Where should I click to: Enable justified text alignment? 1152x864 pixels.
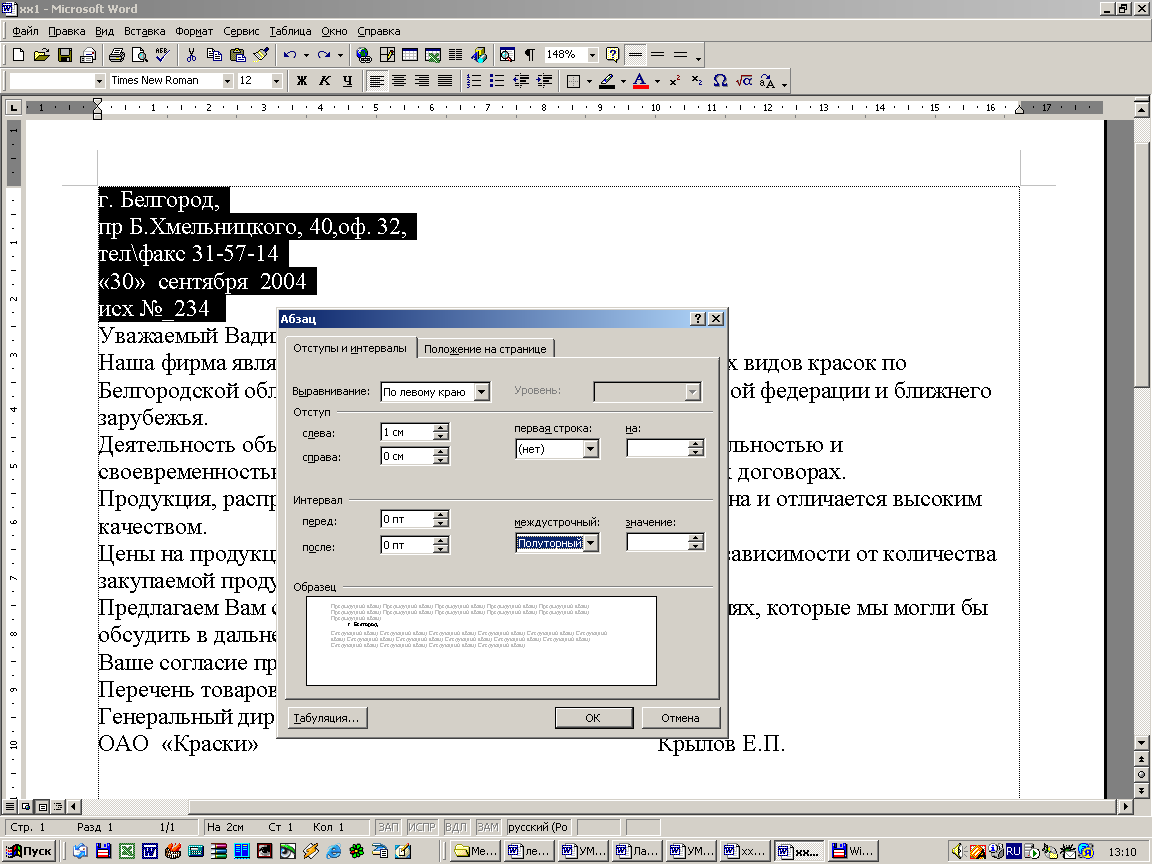[445, 81]
